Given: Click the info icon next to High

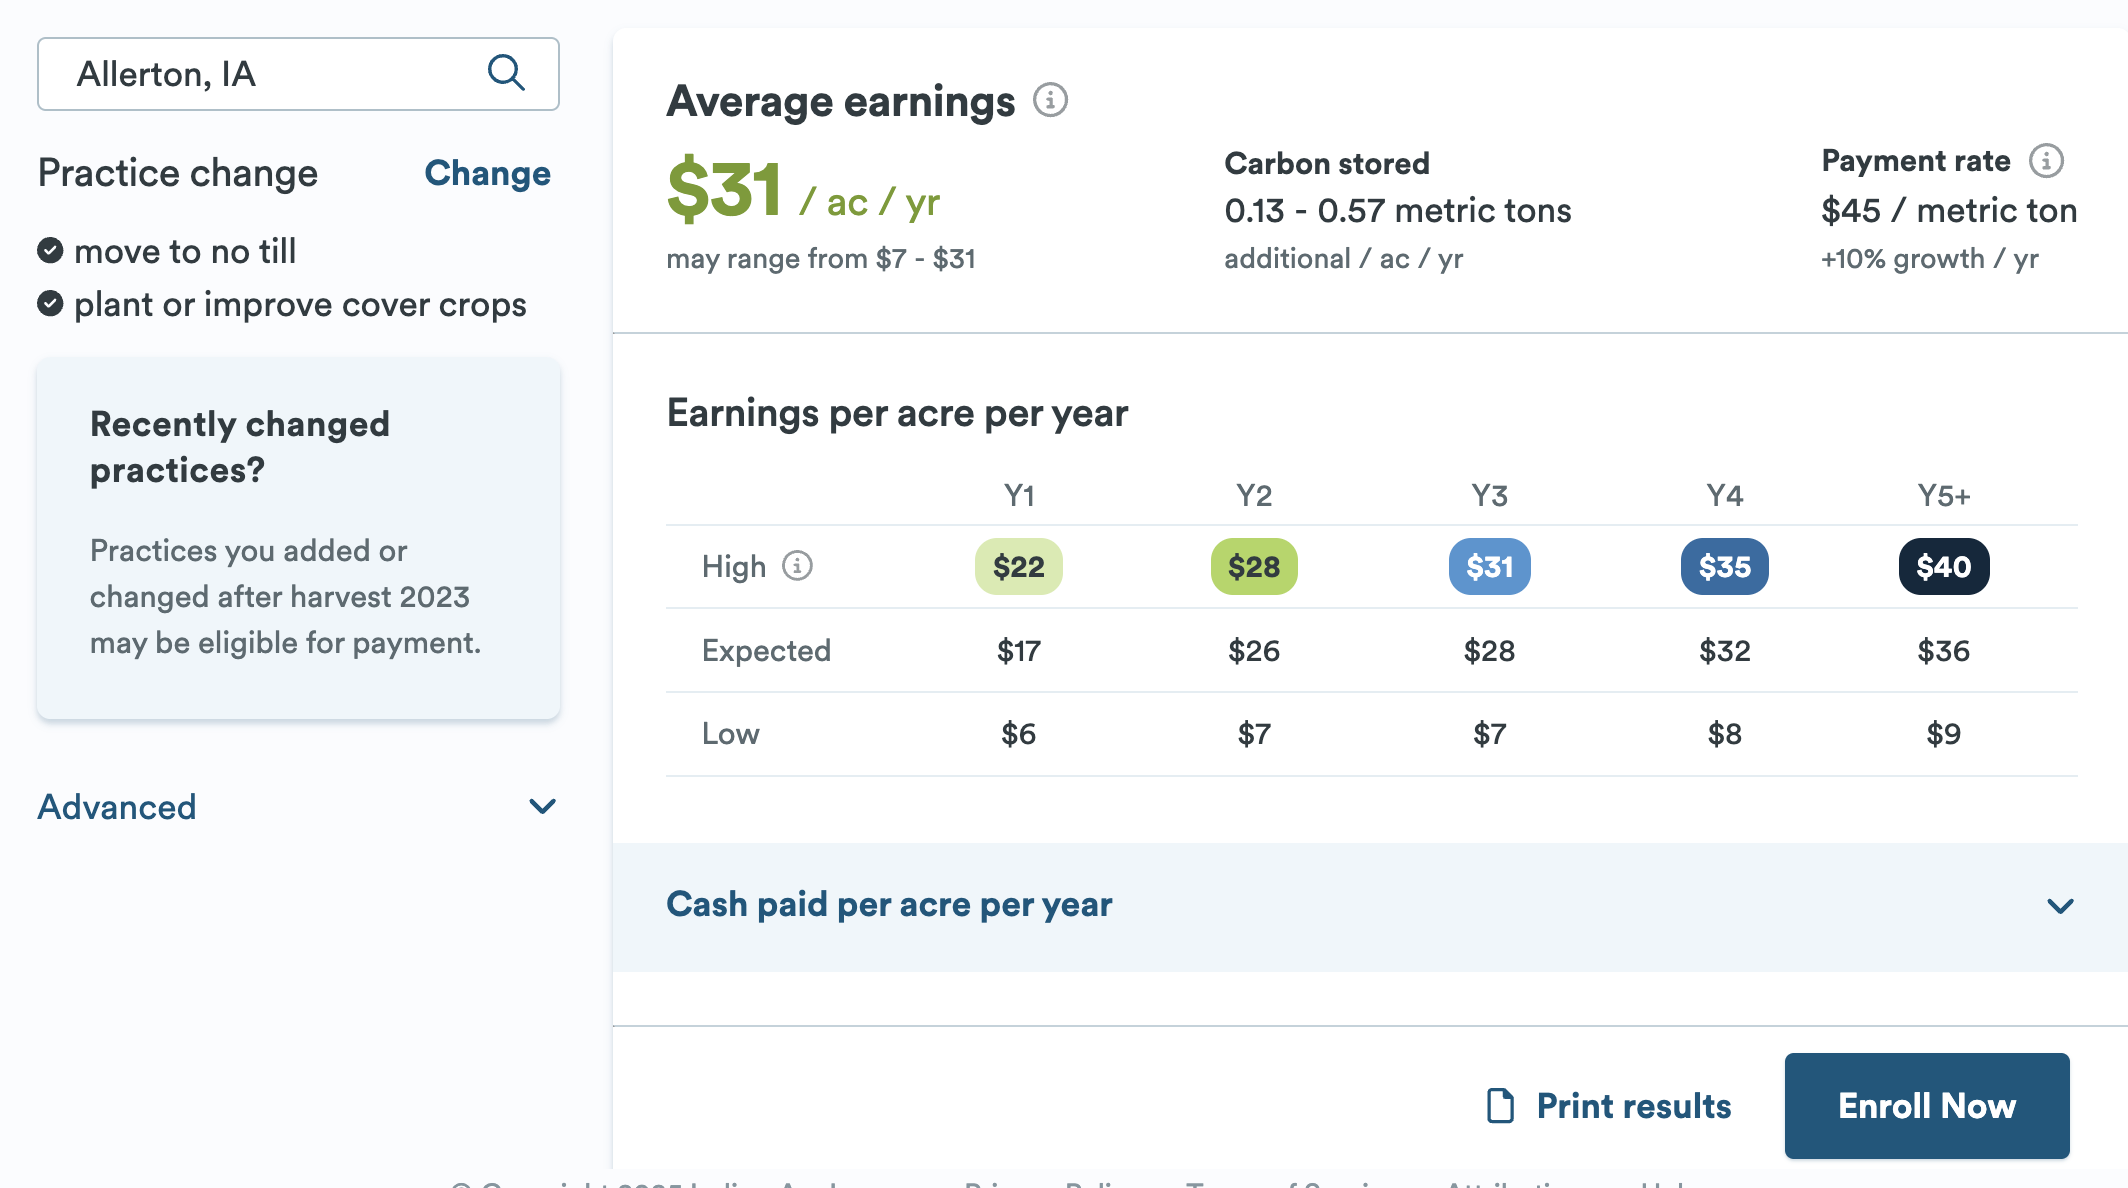Looking at the screenshot, I should 796,565.
